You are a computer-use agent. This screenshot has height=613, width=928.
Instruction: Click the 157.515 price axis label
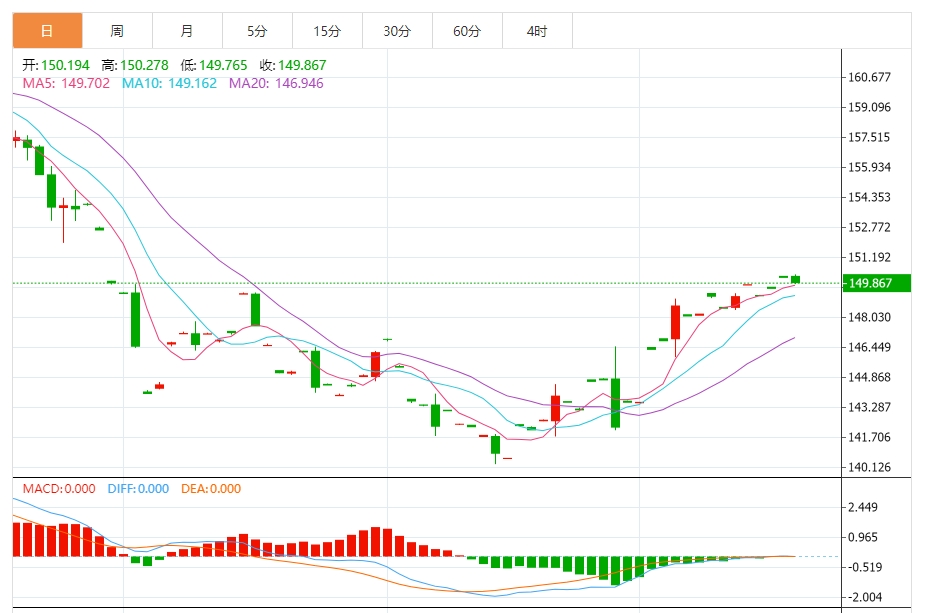pyautogui.click(x=869, y=137)
